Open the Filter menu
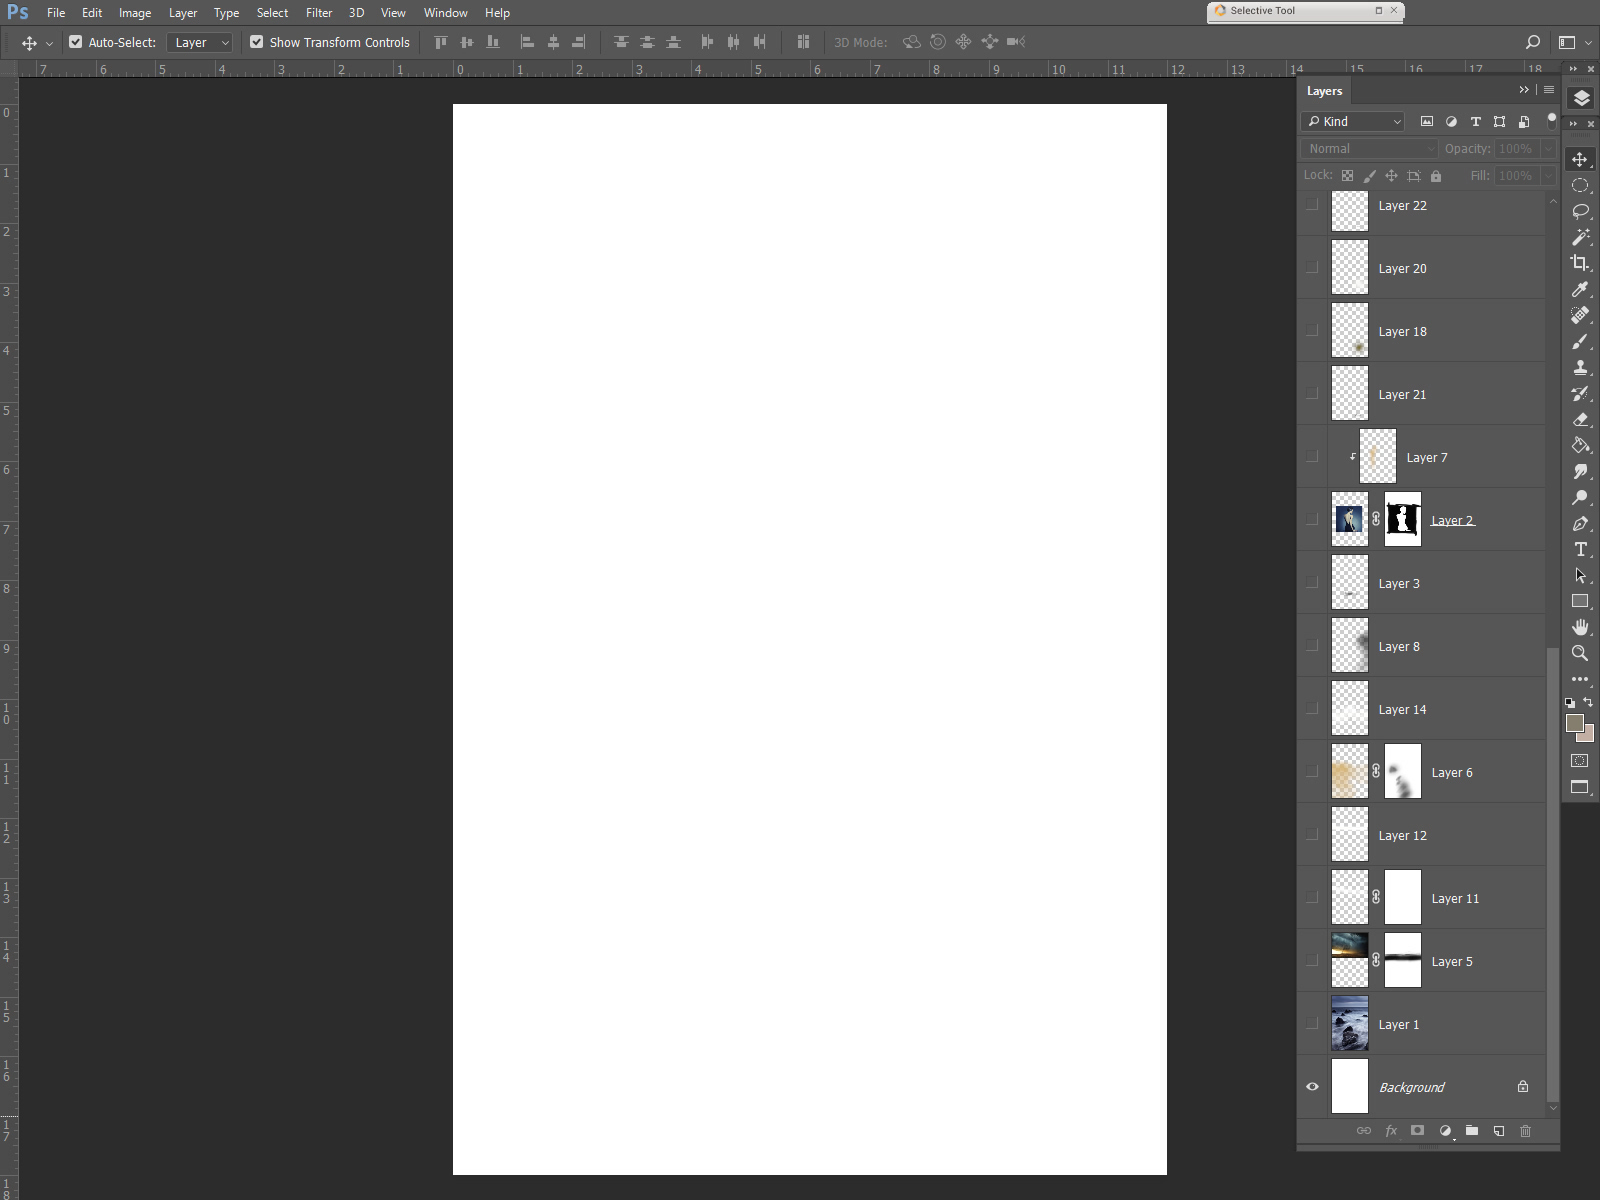 [x=319, y=13]
